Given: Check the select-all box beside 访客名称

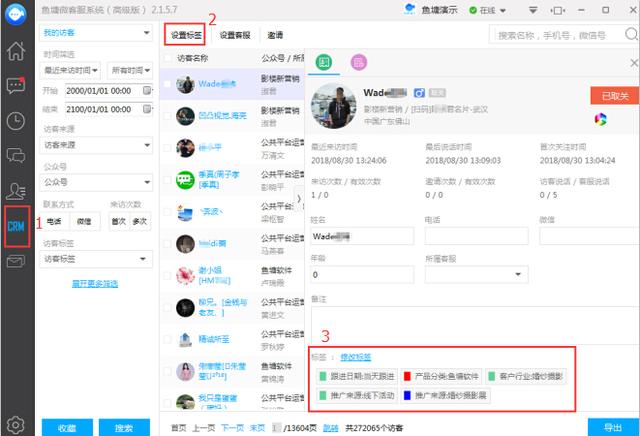Looking at the screenshot, I should pos(167,58).
